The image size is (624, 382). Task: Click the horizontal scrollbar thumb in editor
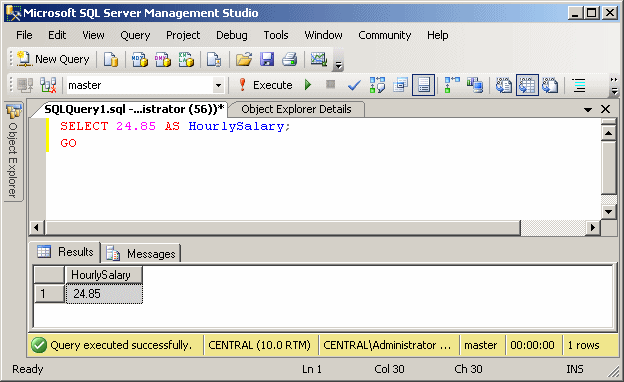click(x=283, y=228)
